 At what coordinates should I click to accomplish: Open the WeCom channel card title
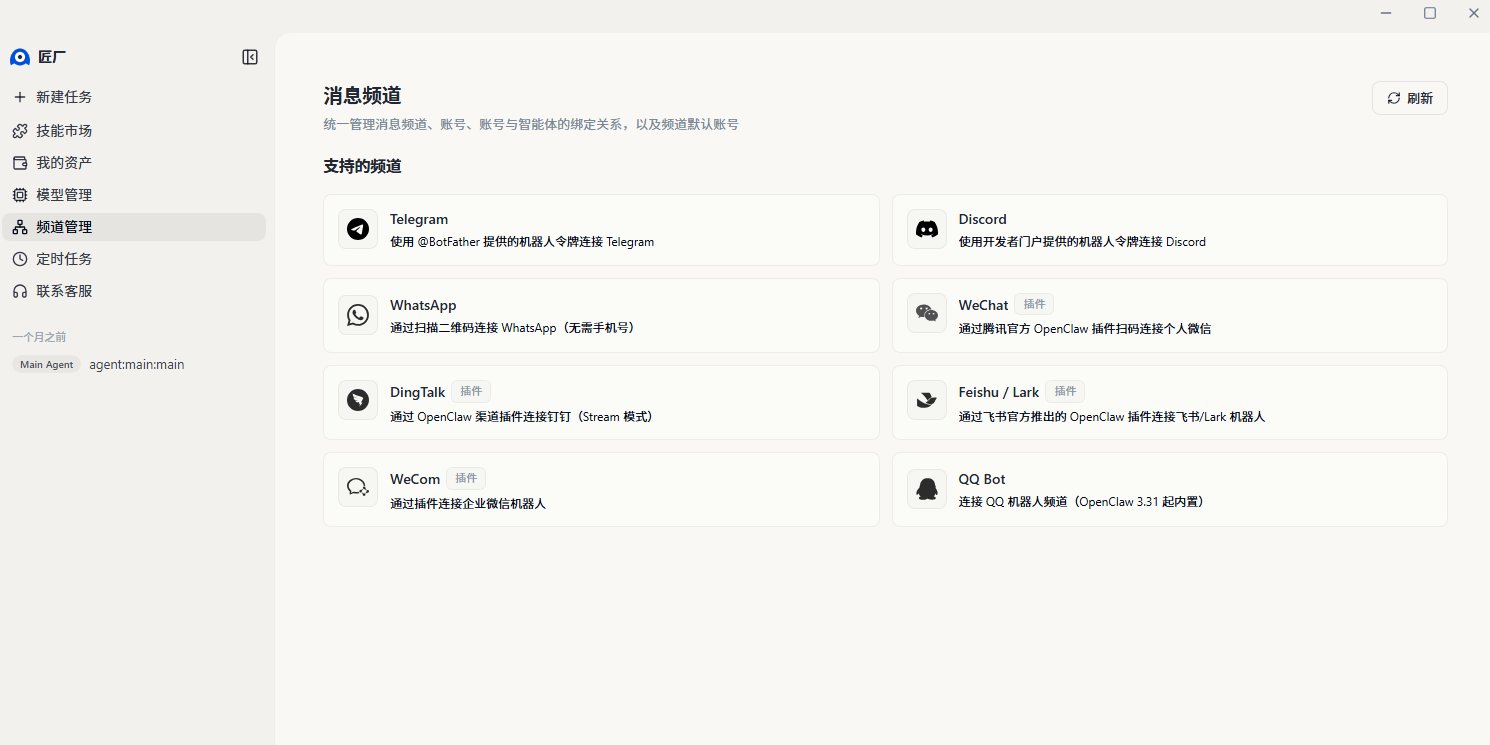coord(415,479)
